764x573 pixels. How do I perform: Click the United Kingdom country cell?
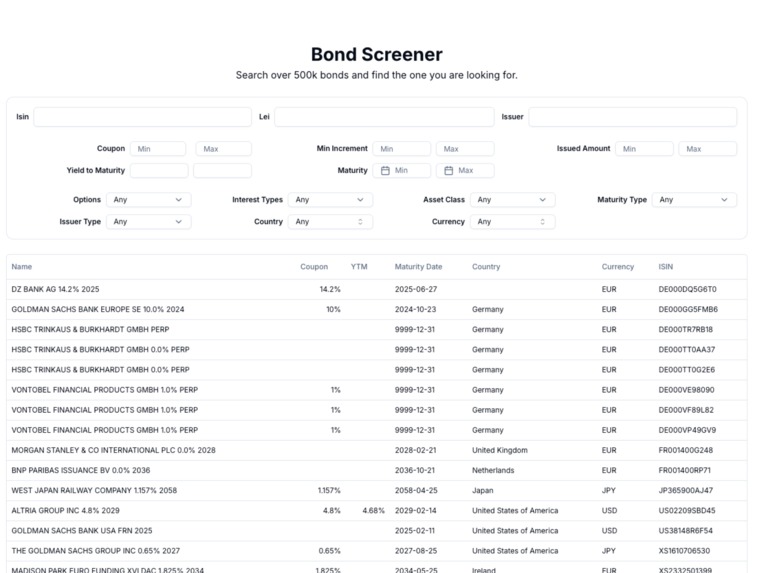499,450
